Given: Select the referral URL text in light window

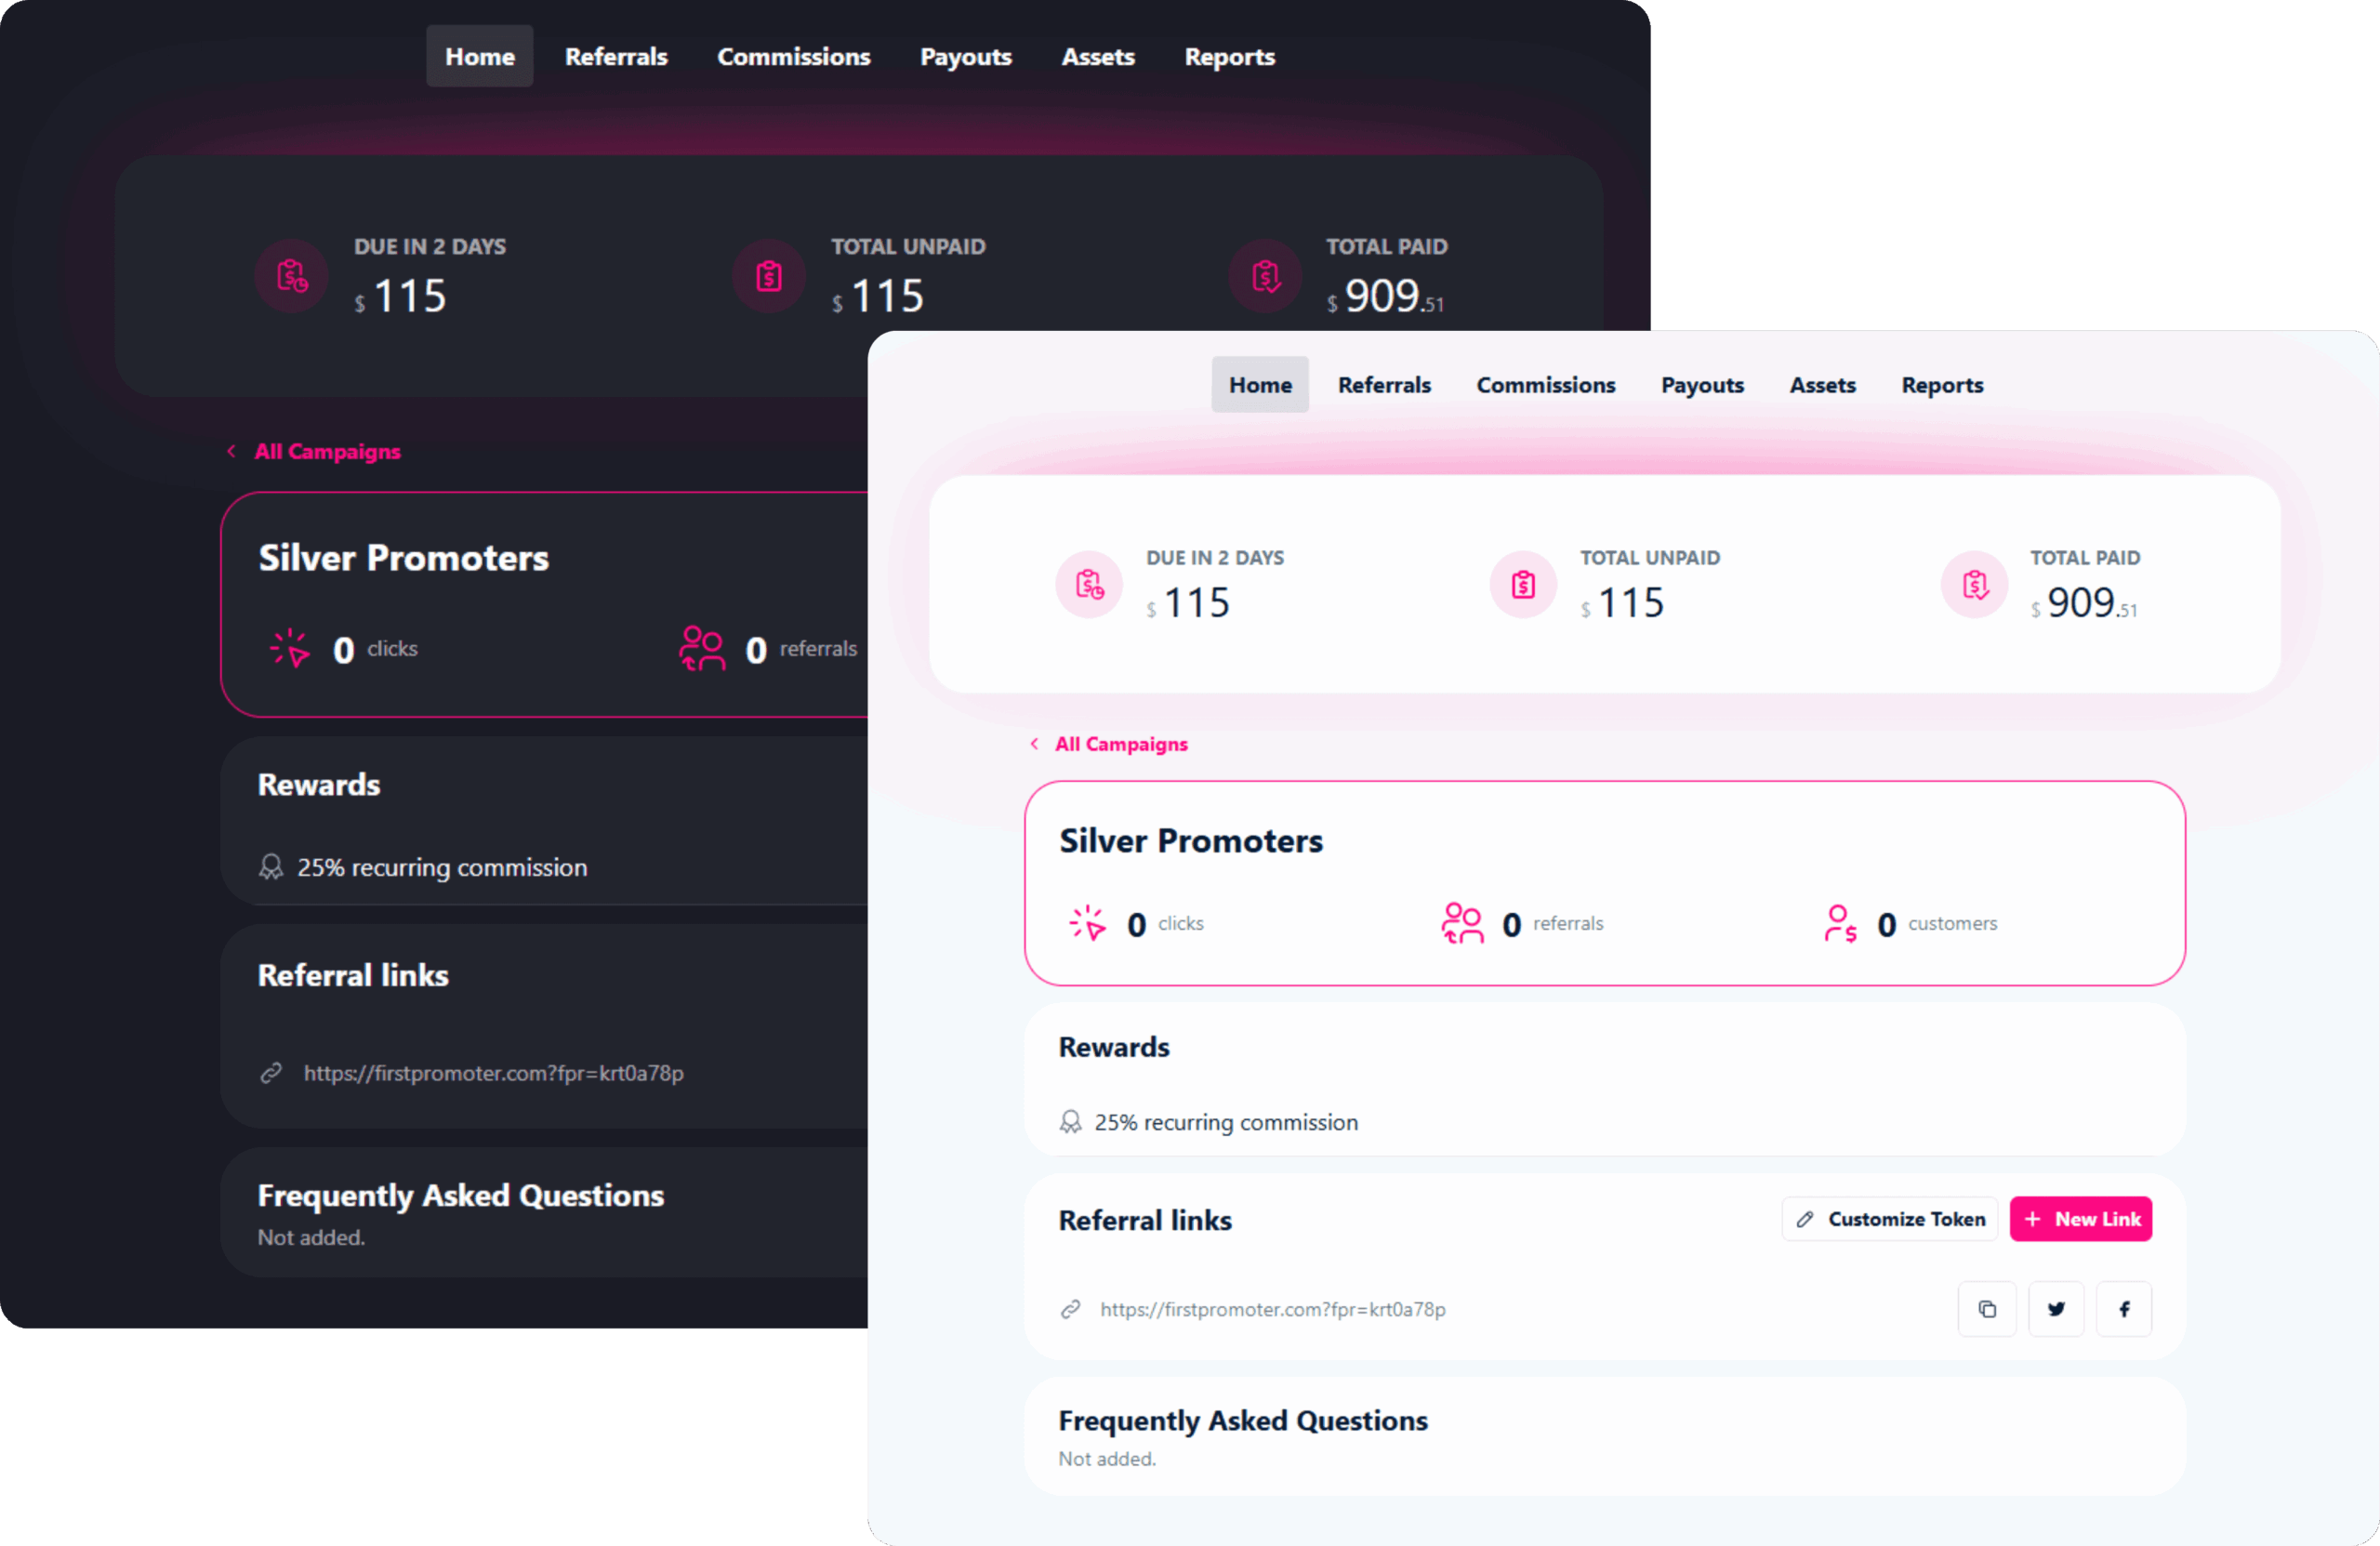Looking at the screenshot, I should pos(1273,1309).
